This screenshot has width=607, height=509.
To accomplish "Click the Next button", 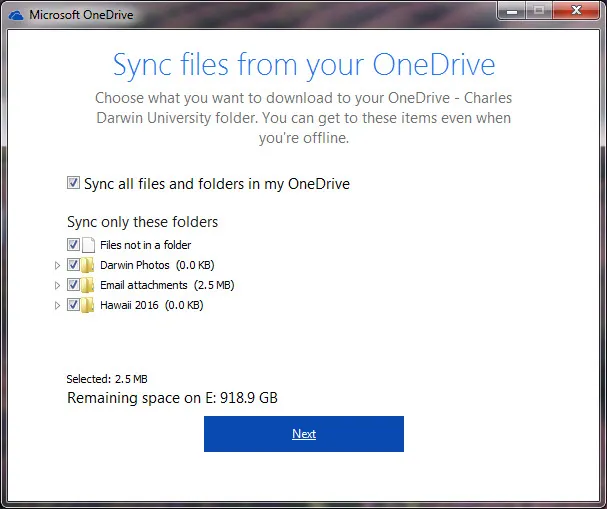I will [304, 434].
